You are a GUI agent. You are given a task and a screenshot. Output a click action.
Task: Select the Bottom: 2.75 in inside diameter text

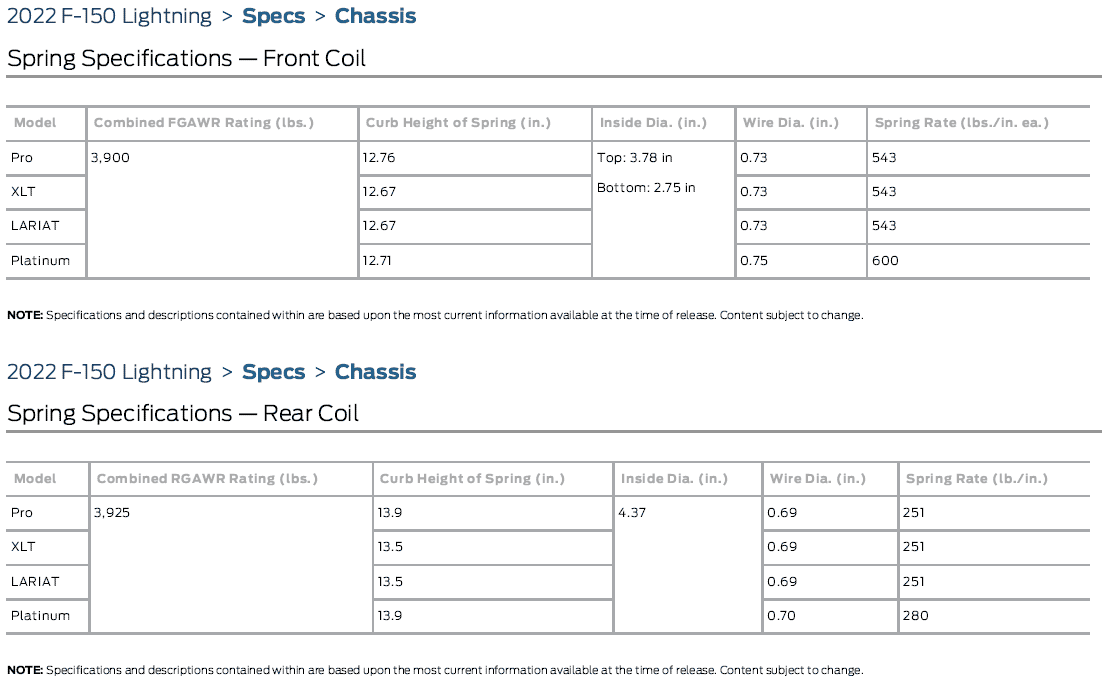point(646,188)
